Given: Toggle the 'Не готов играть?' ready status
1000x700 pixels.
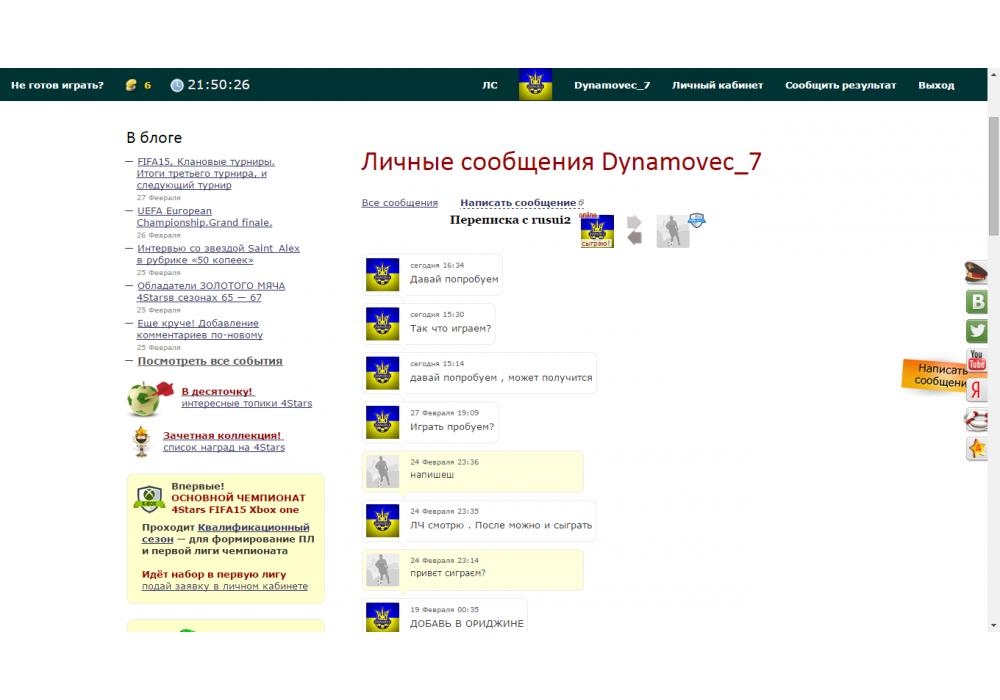Looking at the screenshot, I should (x=57, y=85).
